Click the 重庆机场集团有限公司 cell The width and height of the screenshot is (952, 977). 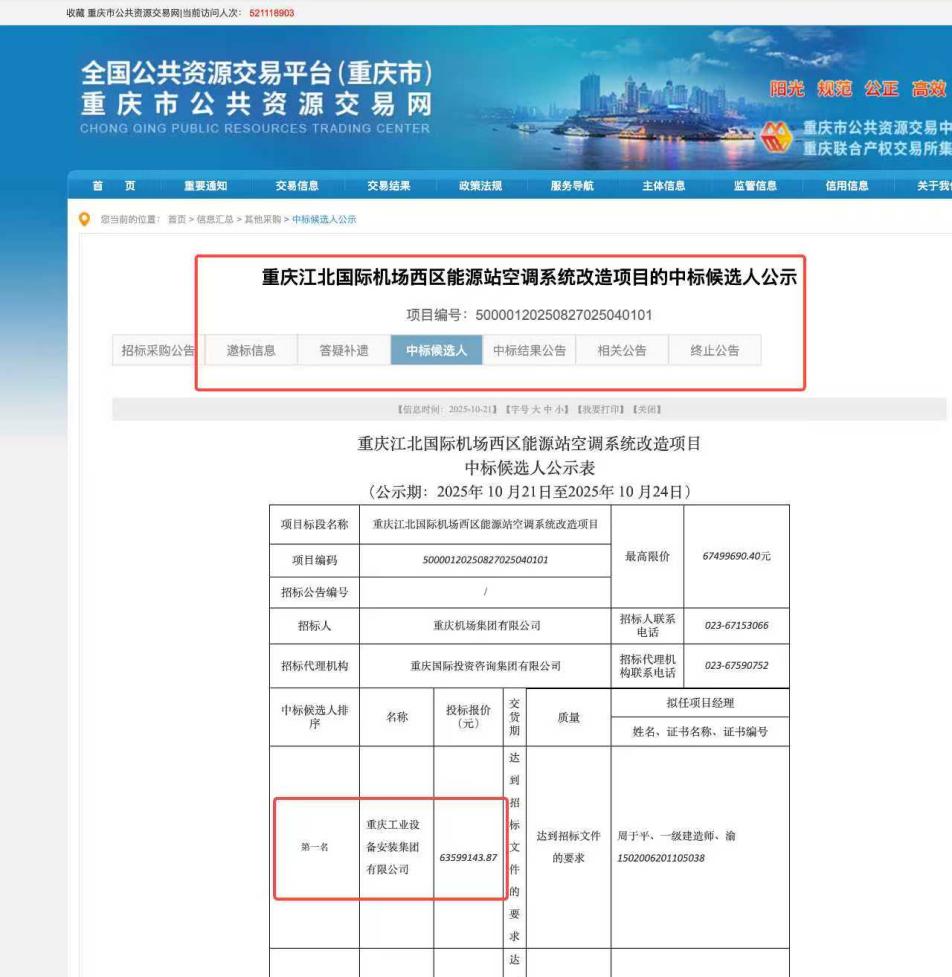pyautogui.click(x=485, y=626)
